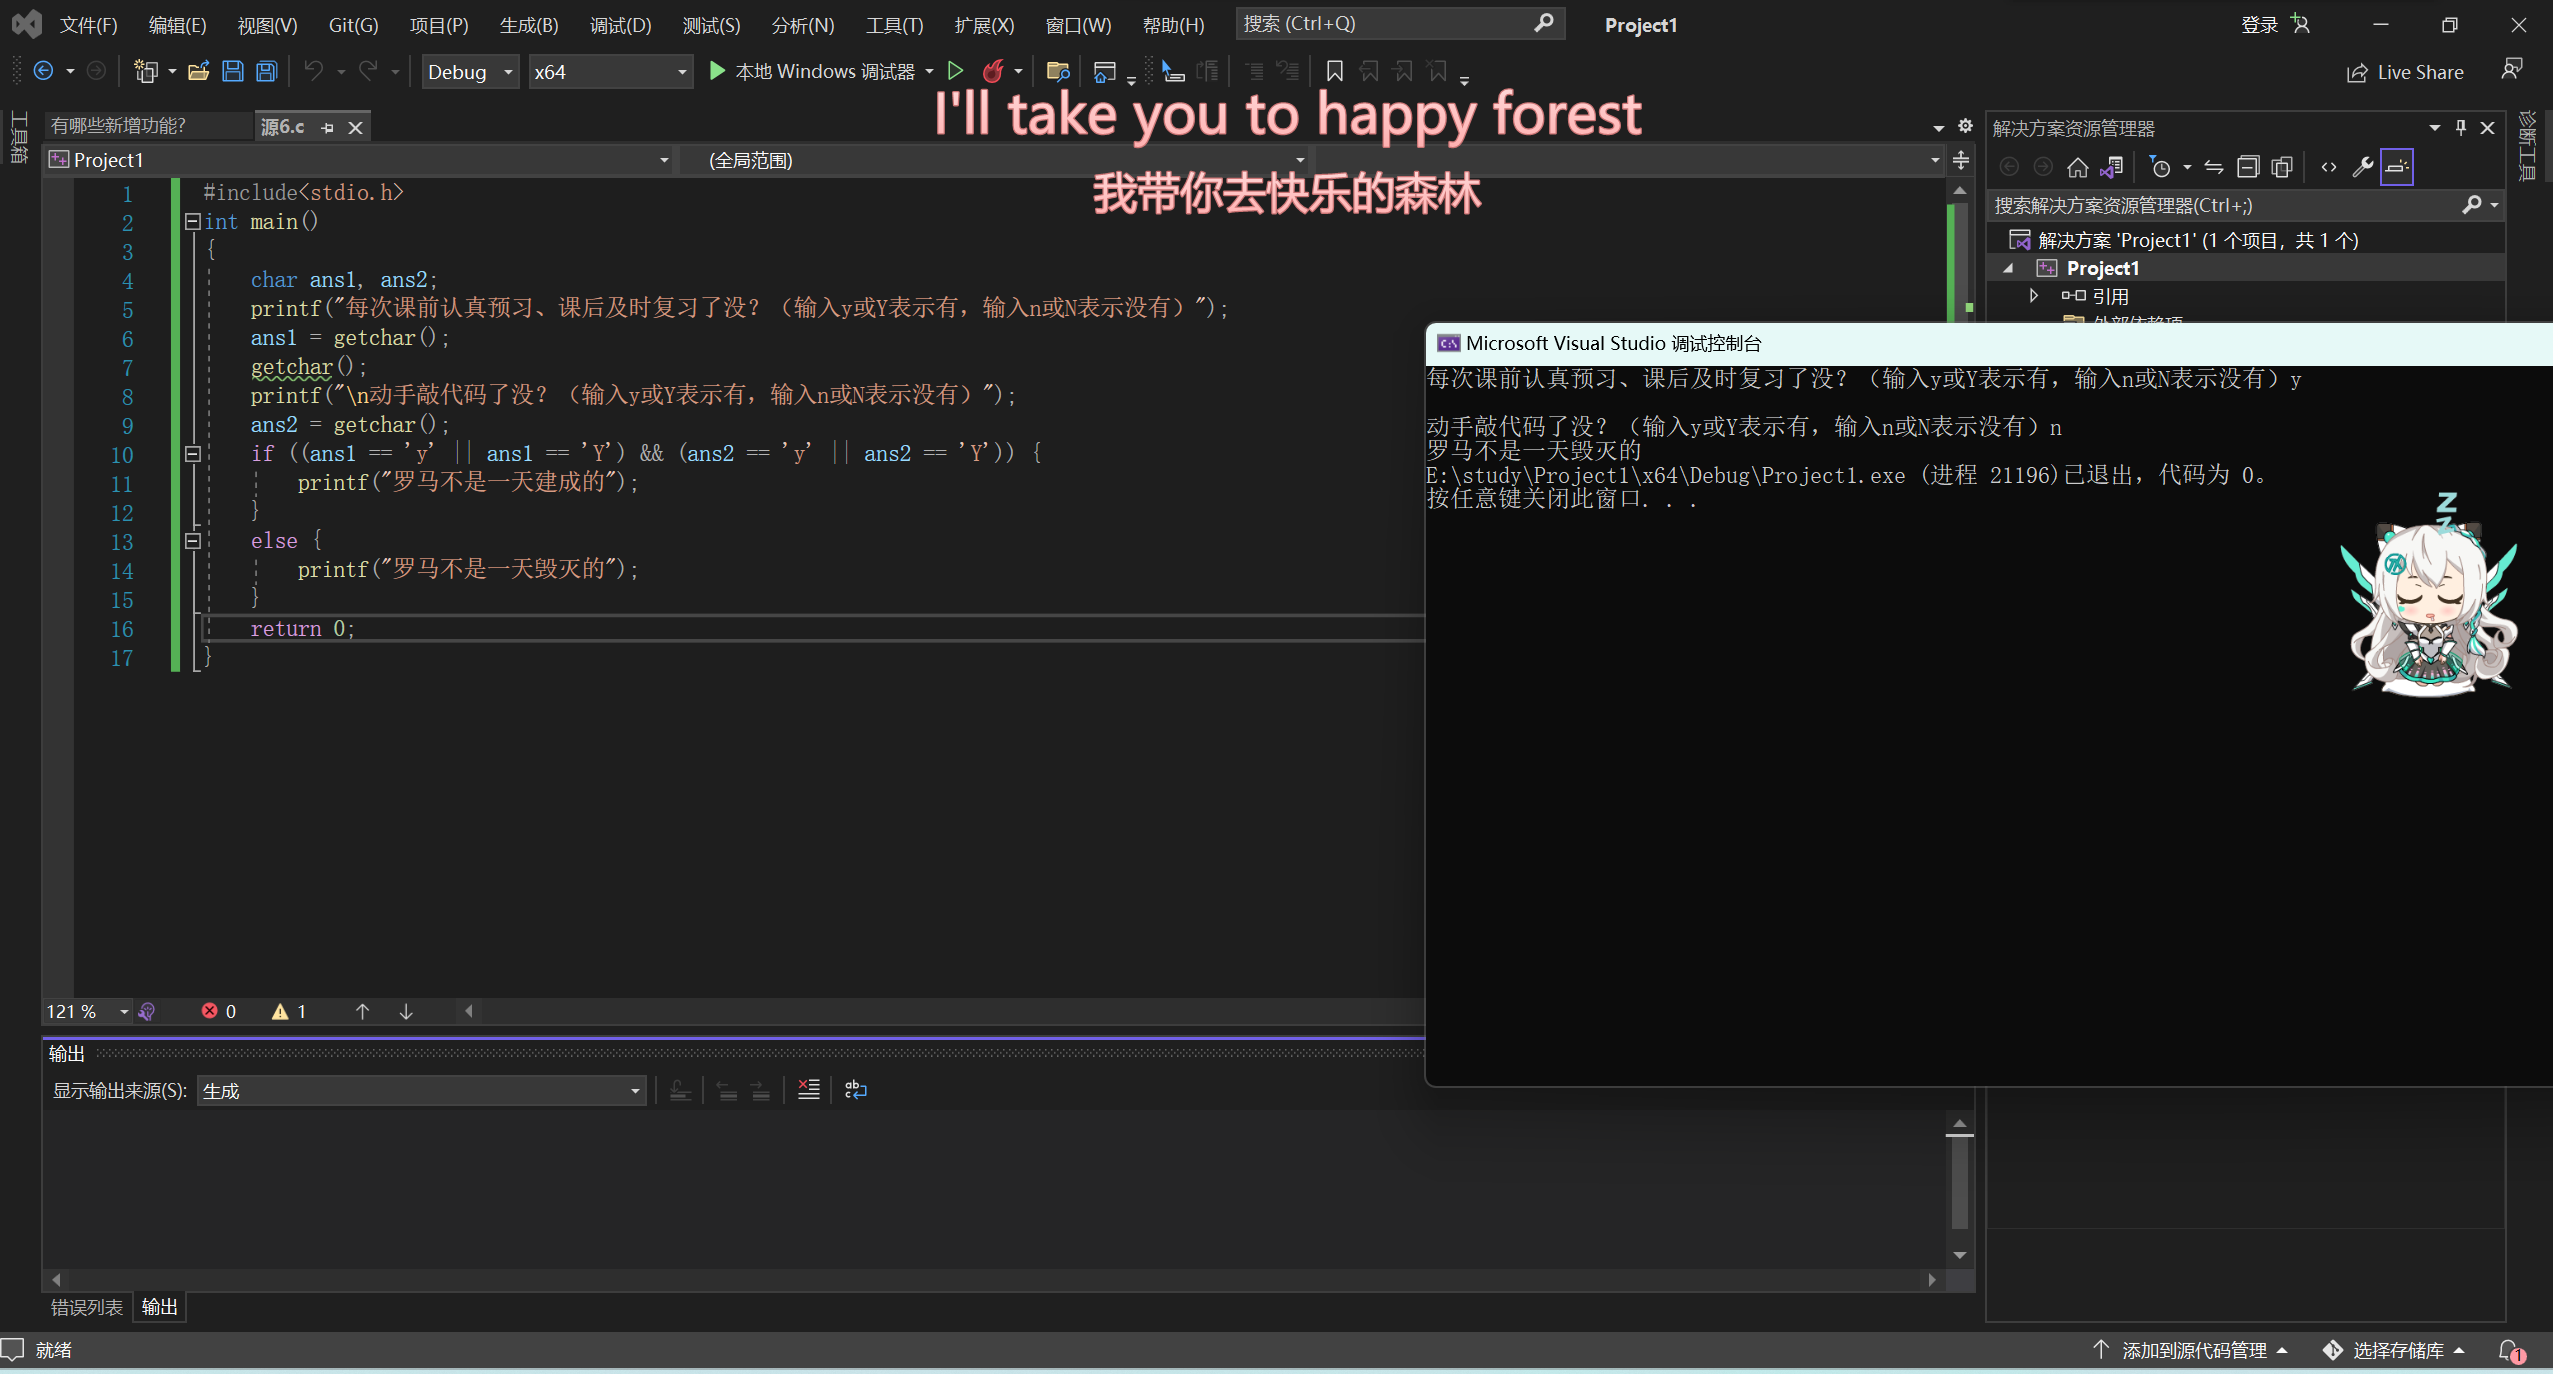2553x1374 pixels.
Task: Expand the 引用 references tree node
Action: click(x=2034, y=296)
